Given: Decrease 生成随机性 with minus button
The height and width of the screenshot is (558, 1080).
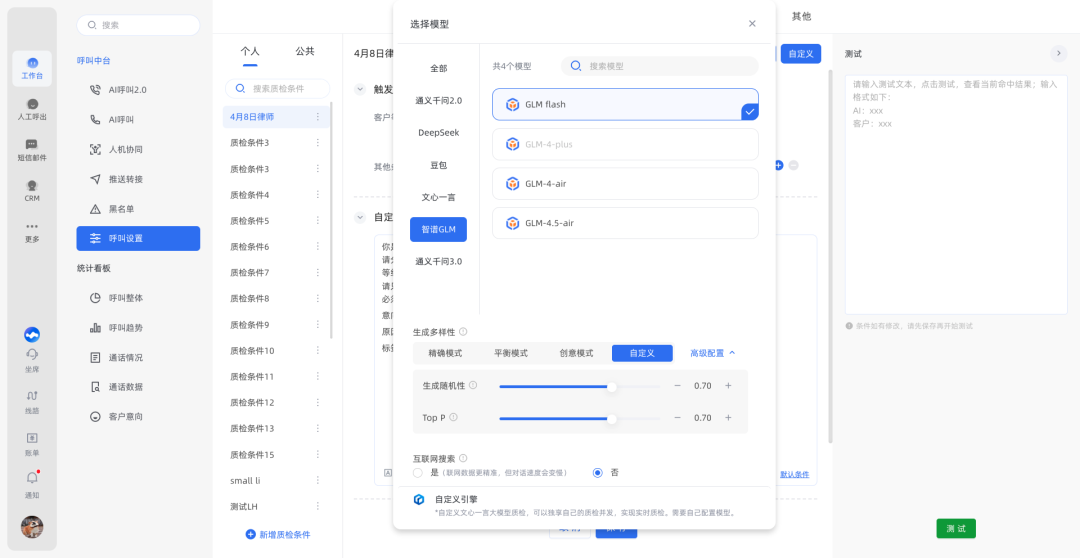Looking at the screenshot, I should coord(677,386).
